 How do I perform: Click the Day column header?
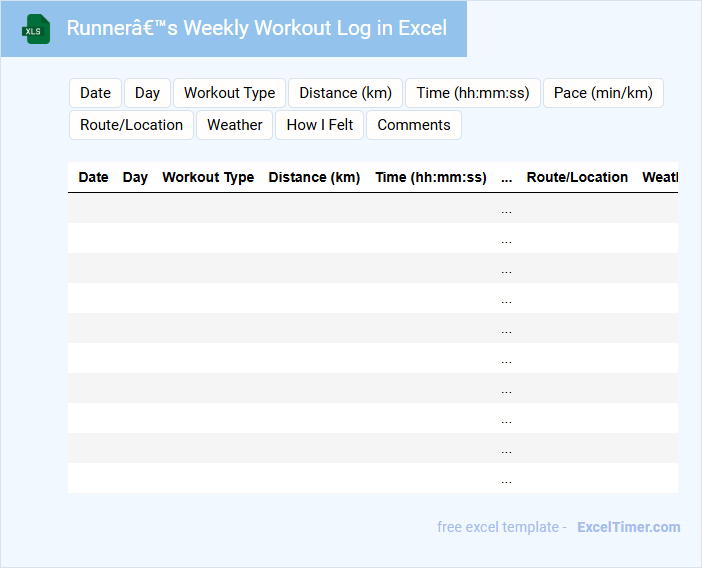point(135,177)
